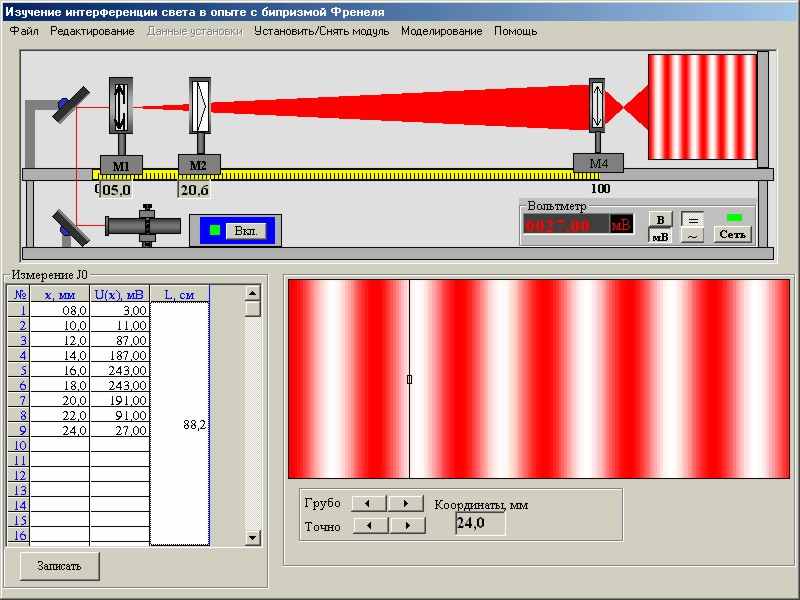The width and height of the screenshot is (800, 600).
Task: Click the yellow optical bench ruler
Action: click(x=347, y=175)
